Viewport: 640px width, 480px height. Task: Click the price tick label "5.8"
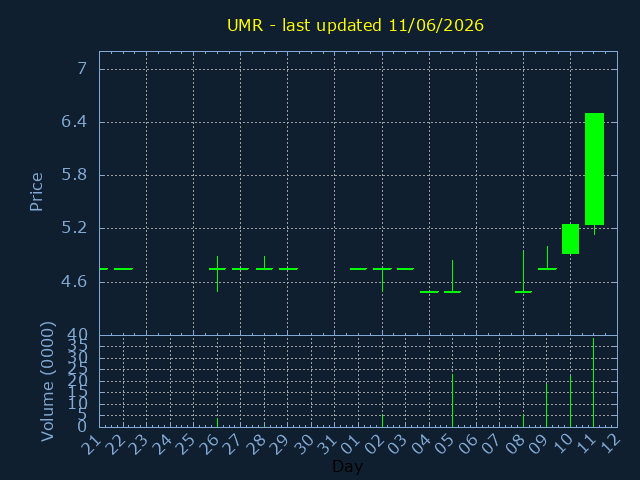tap(74, 175)
